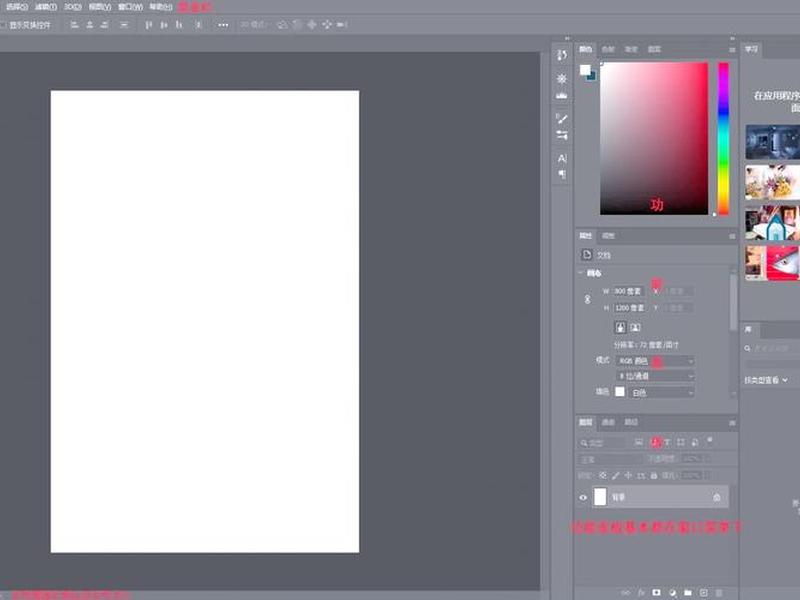Viewport: 800px width, 600px height.
Task: Switch to the 通道 tab
Action: (608, 422)
